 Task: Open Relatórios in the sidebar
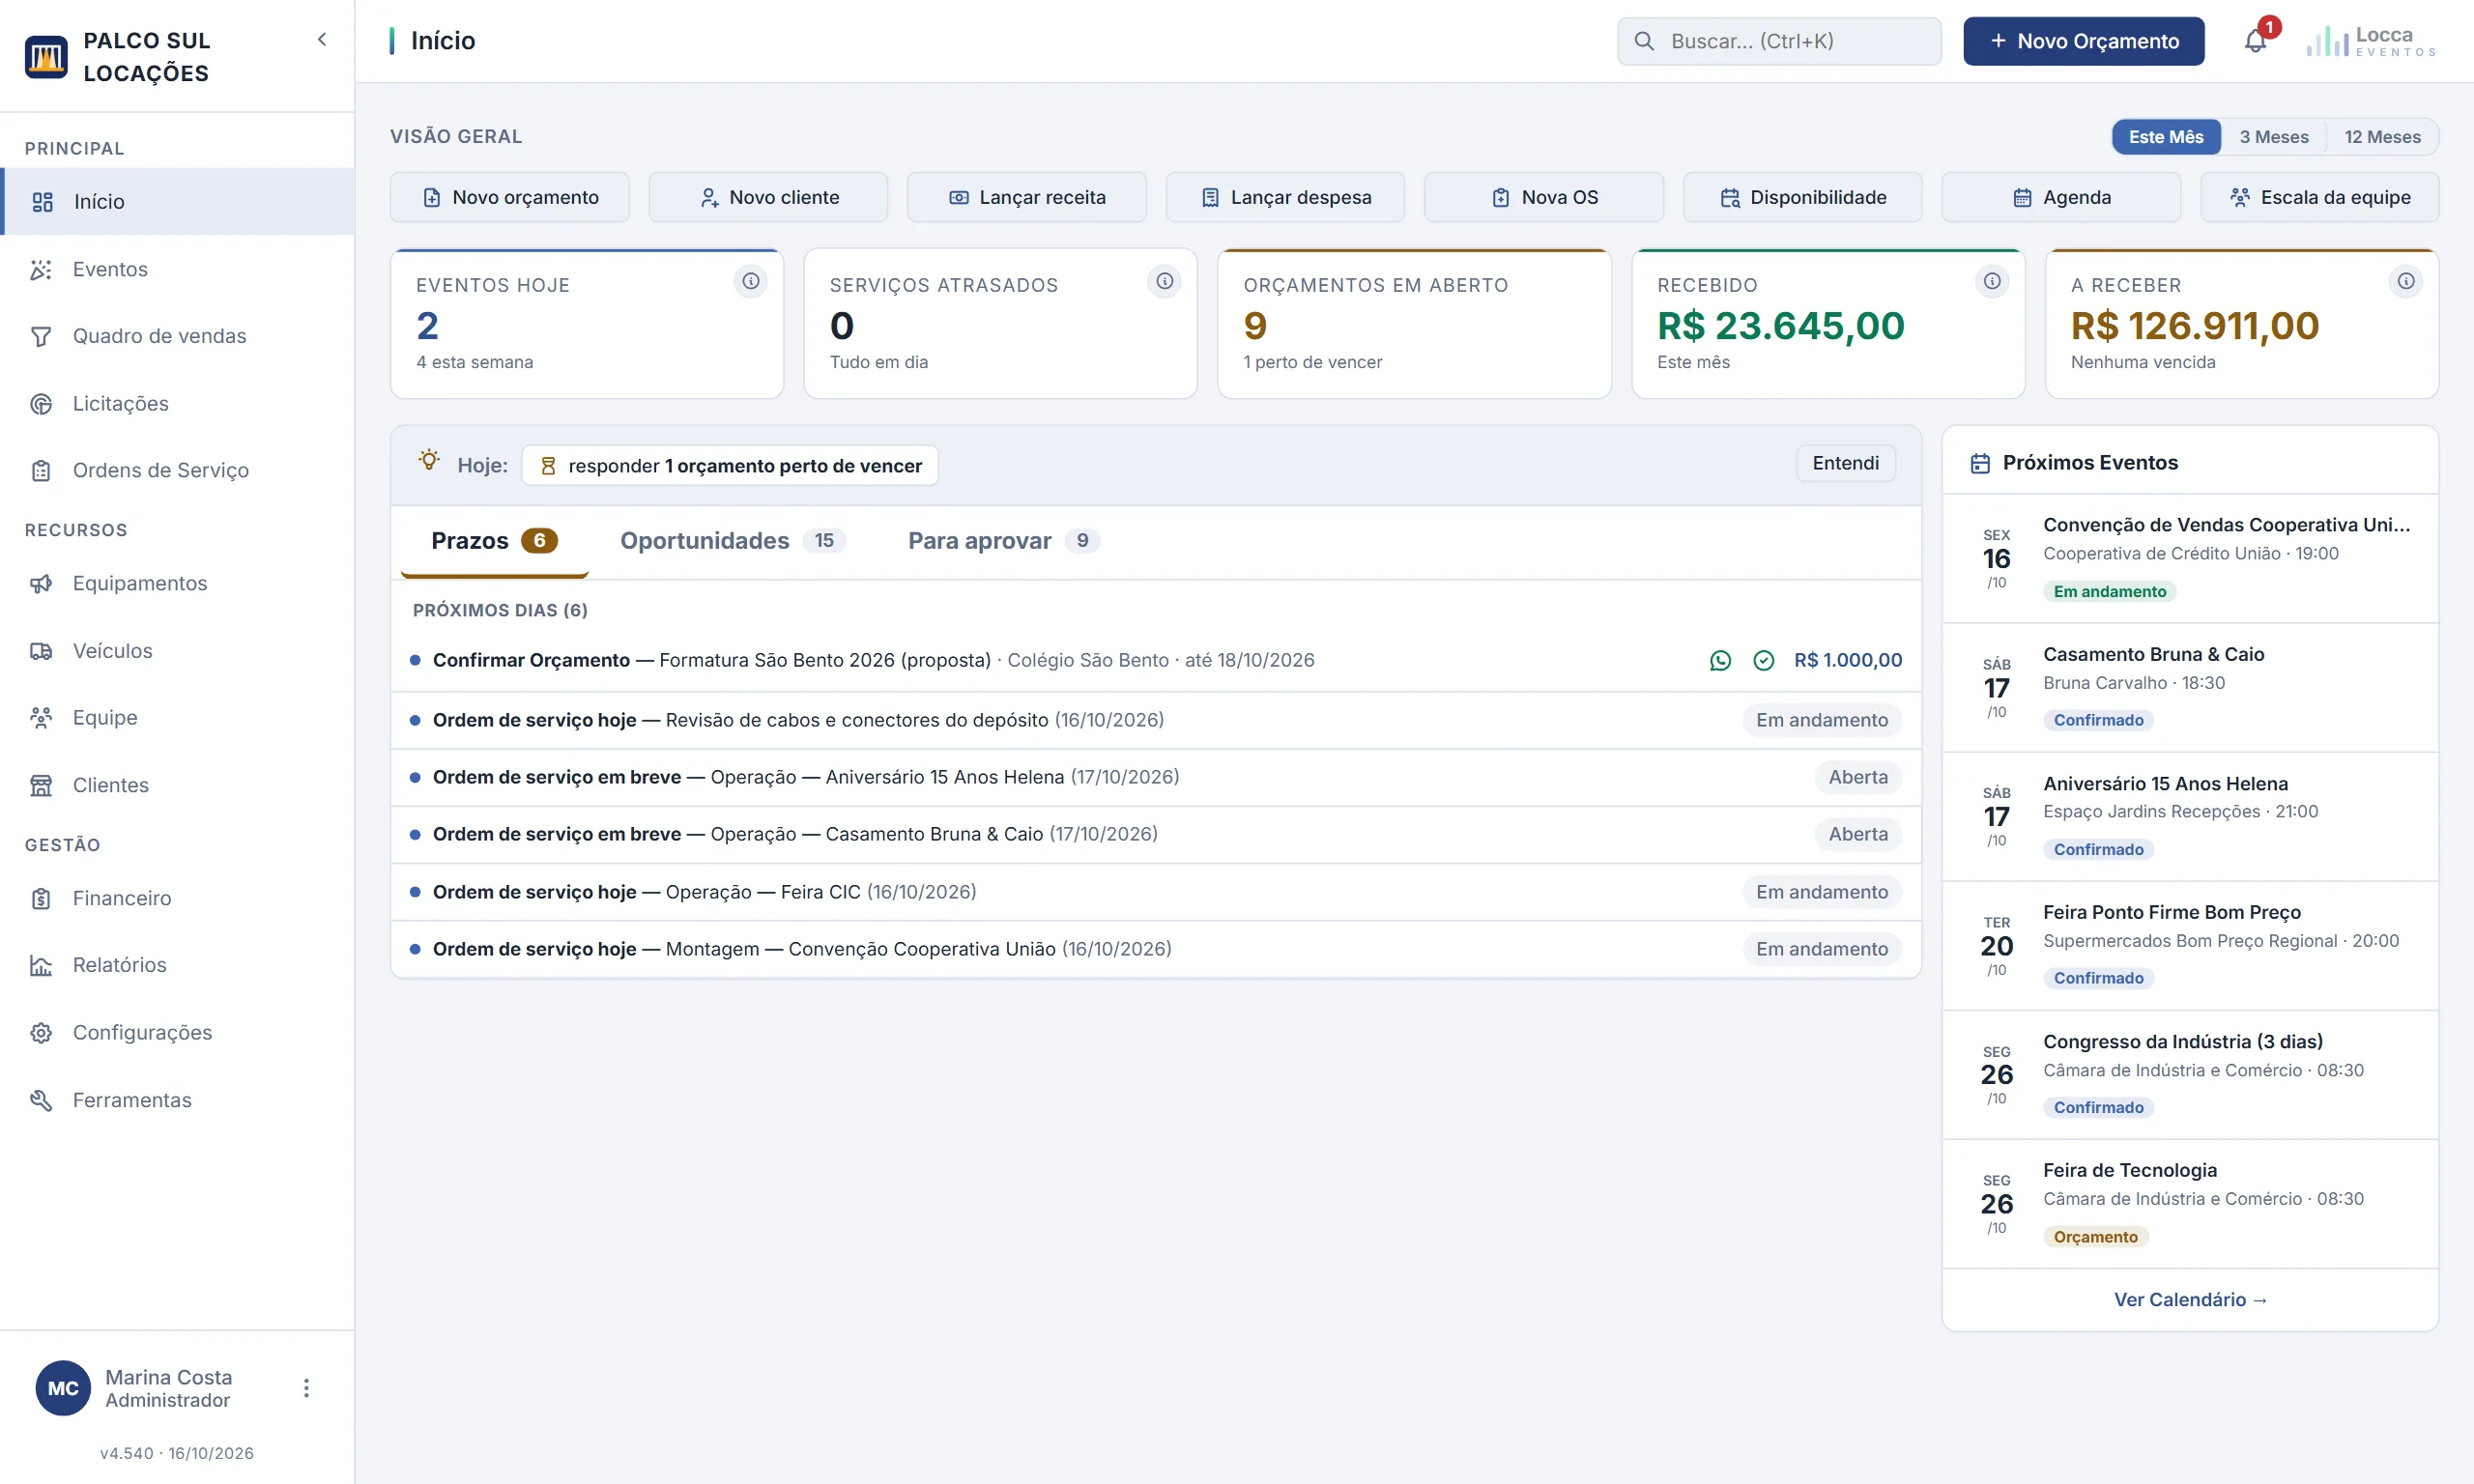pyautogui.click(x=177, y=965)
